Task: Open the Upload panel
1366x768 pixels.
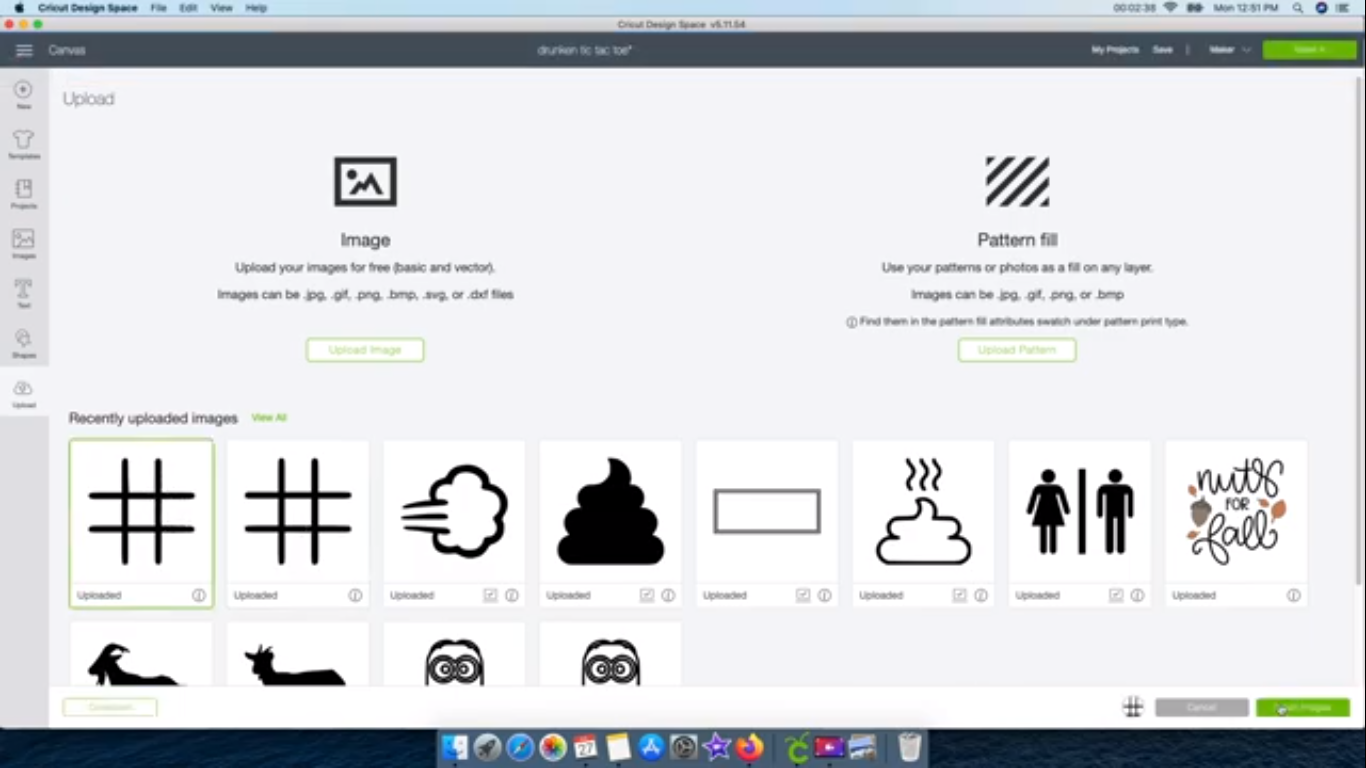Action: point(23,392)
